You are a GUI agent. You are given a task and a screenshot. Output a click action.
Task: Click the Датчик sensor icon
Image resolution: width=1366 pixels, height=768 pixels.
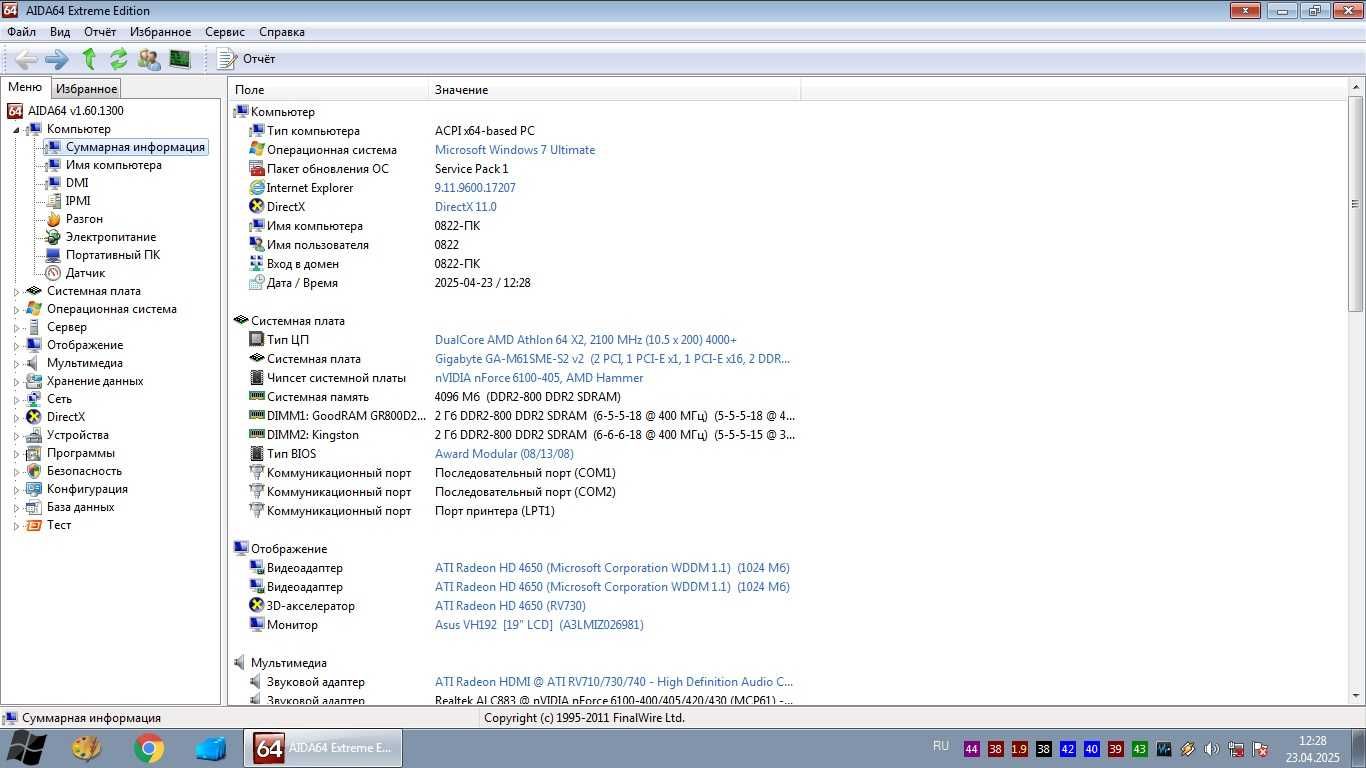(x=53, y=273)
